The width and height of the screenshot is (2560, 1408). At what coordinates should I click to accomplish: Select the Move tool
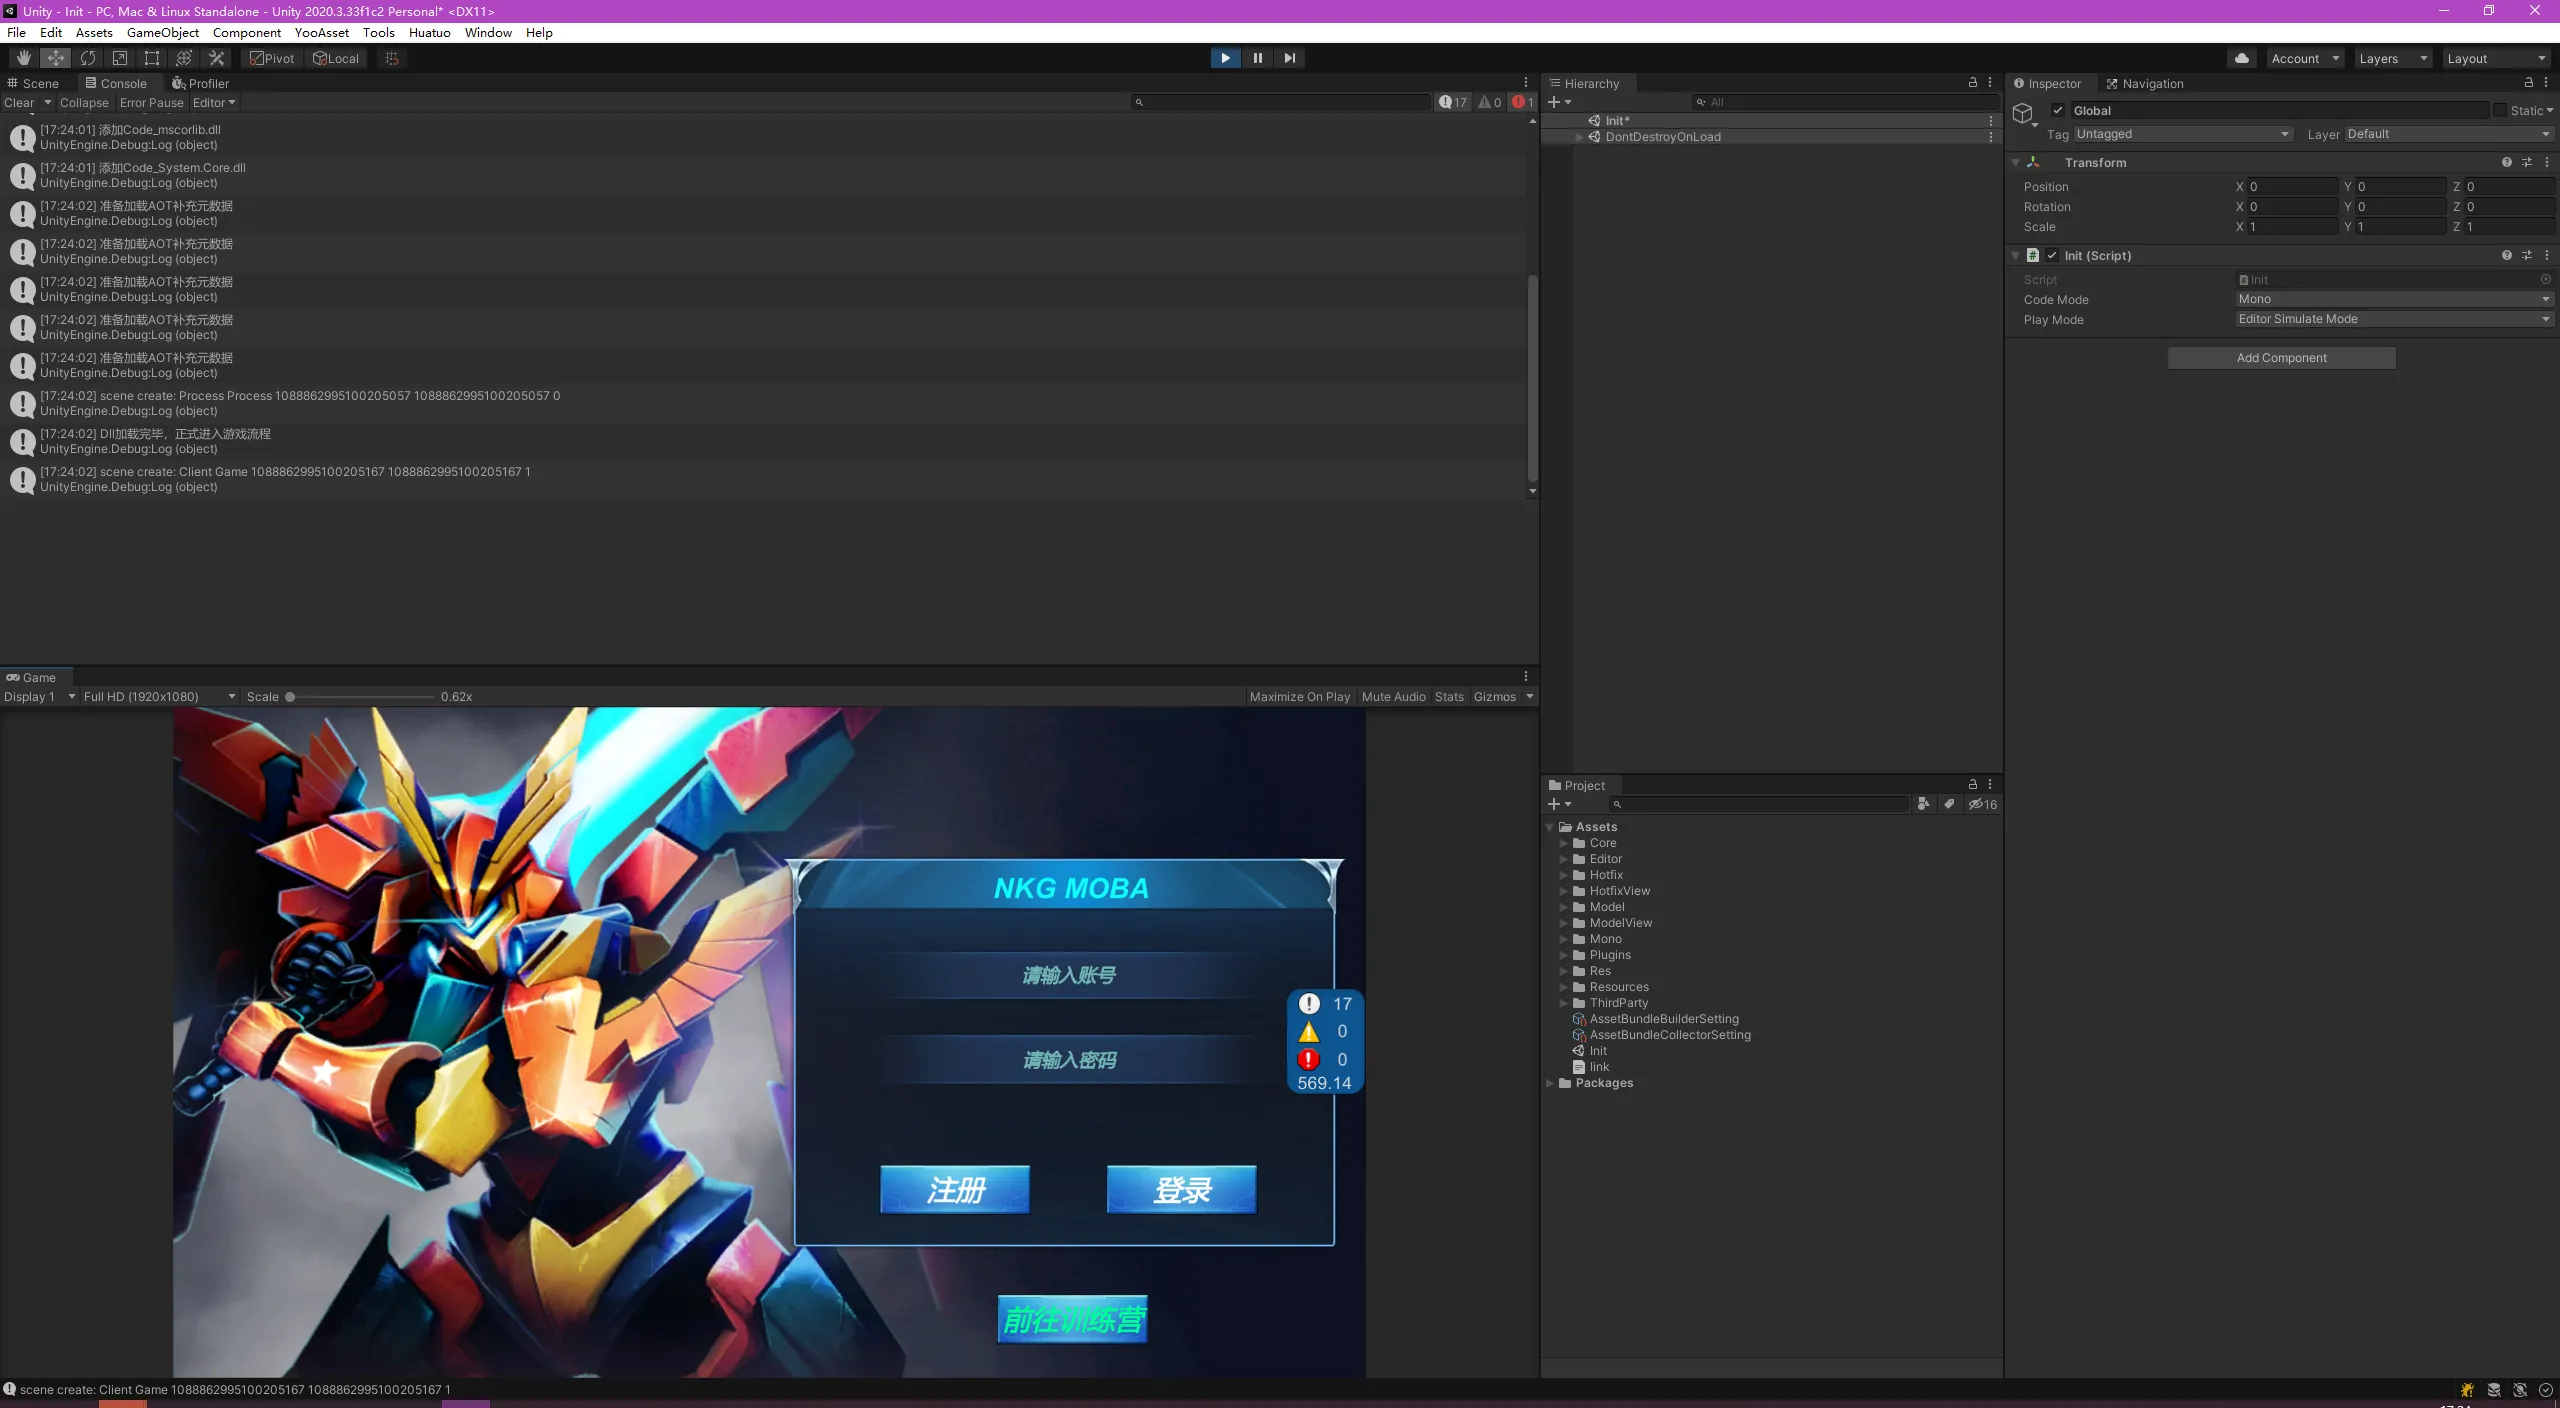(56, 58)
